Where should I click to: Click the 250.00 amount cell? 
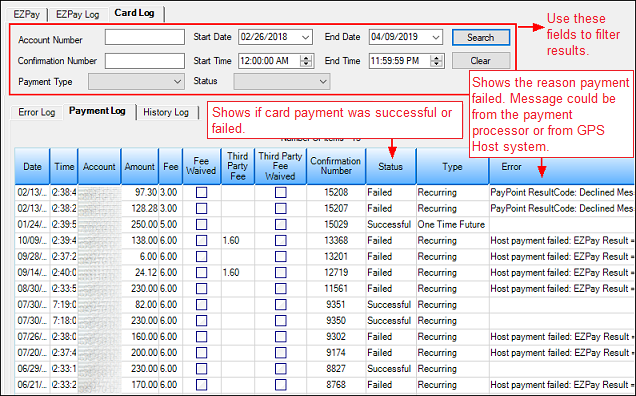coord(140,224)
